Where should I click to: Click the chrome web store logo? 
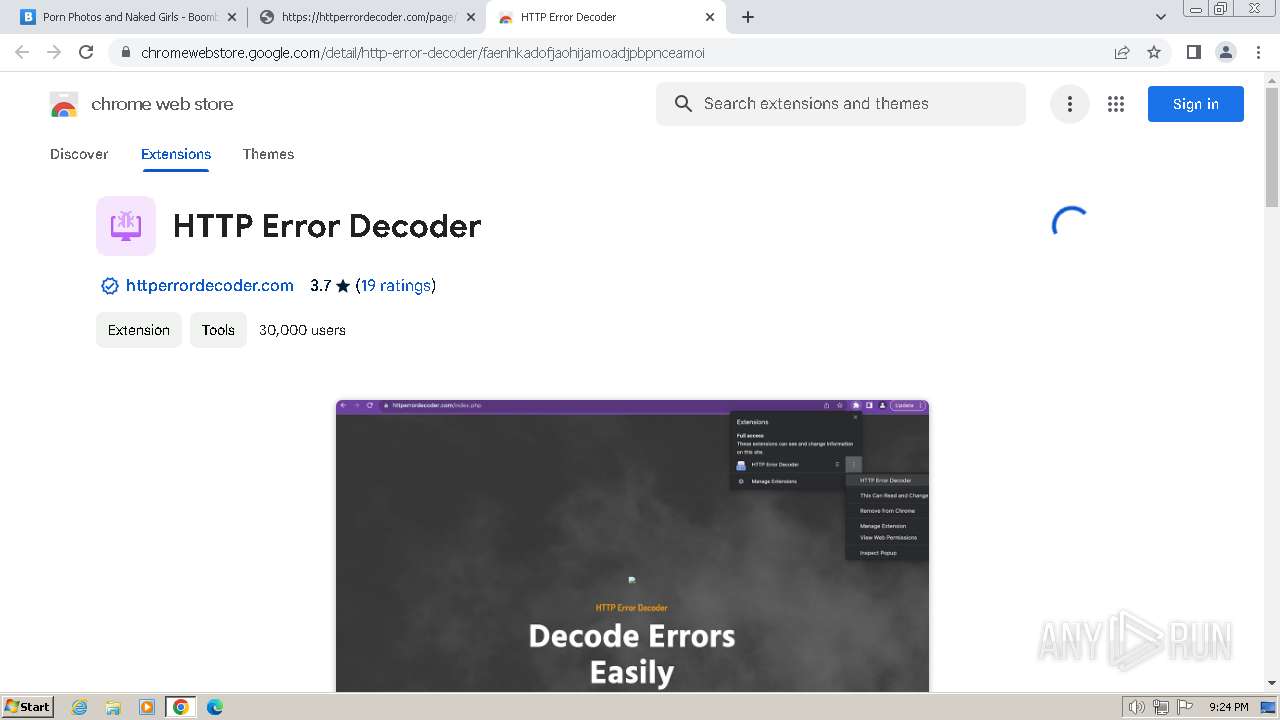[x=141, y=104]
